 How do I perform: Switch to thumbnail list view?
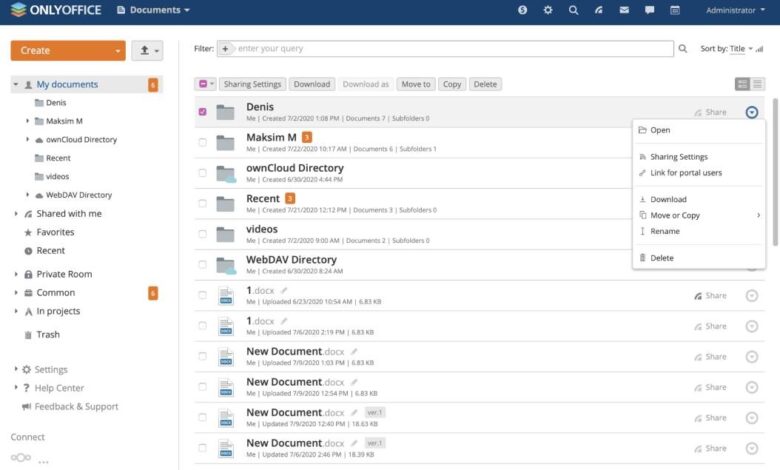tap(742, 84)
